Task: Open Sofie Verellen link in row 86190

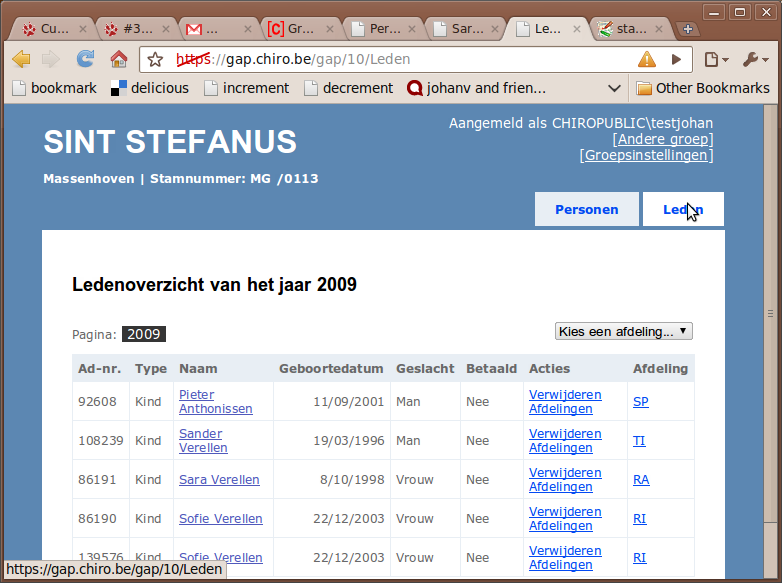Action: (220, 519)
